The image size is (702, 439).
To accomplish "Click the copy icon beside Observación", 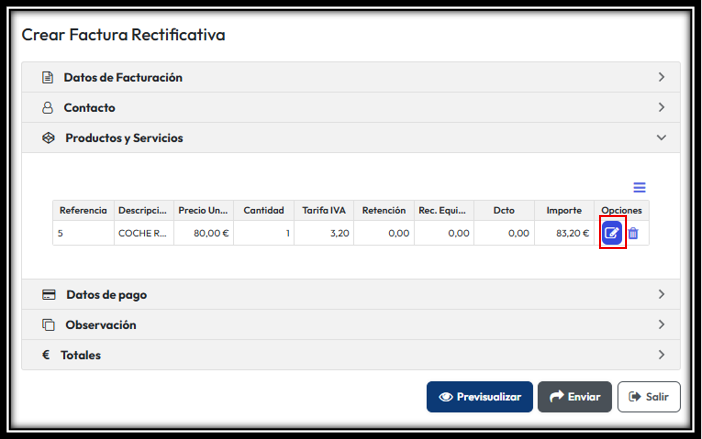I will 48,325.
